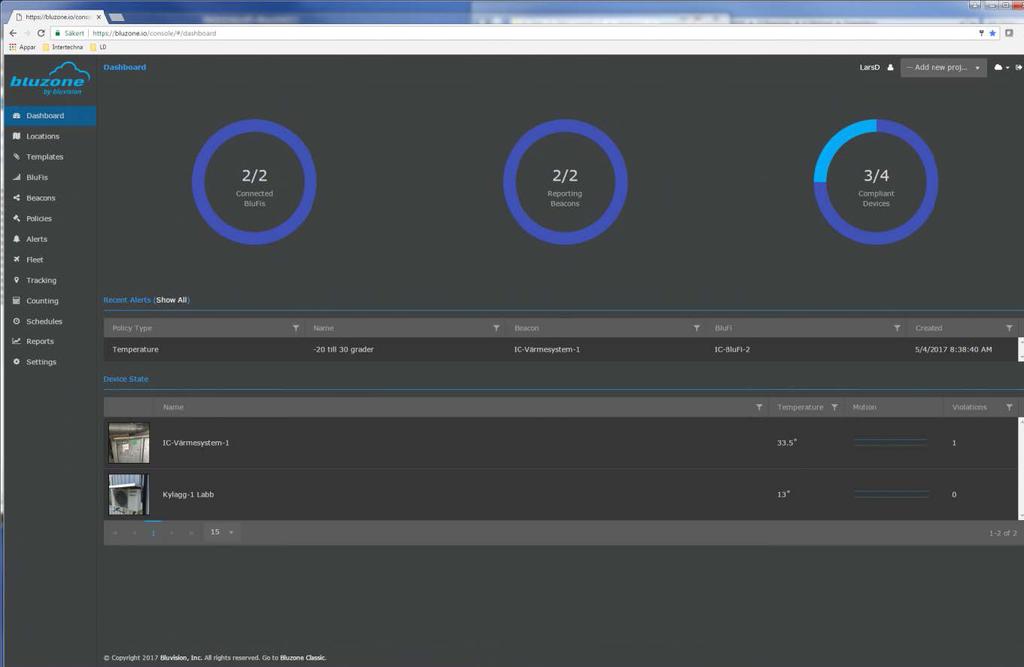Click the user profile icon beside LarsD

pyautogui.click(x=890, y=67)
